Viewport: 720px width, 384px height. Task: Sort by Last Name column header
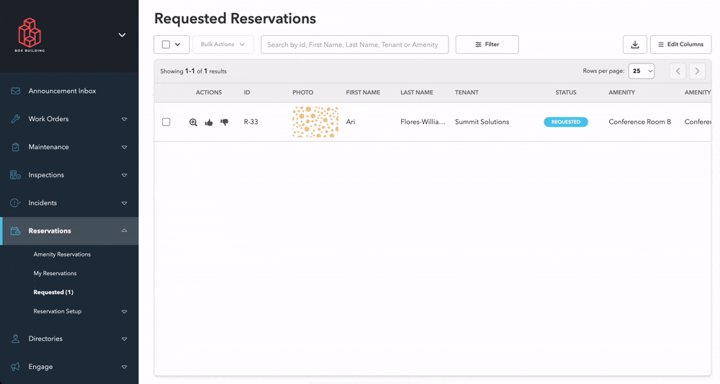(x=416, y=92)
